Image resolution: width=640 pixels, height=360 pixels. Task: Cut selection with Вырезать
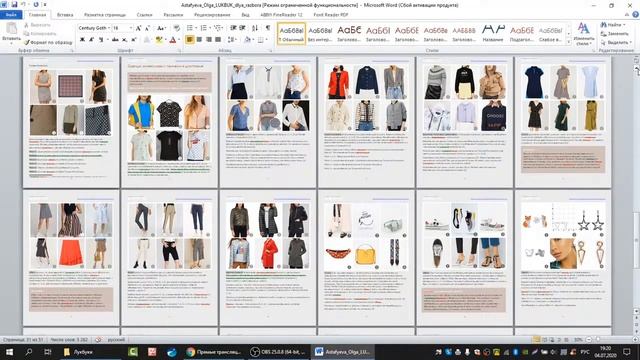click(x=37, y=25)
